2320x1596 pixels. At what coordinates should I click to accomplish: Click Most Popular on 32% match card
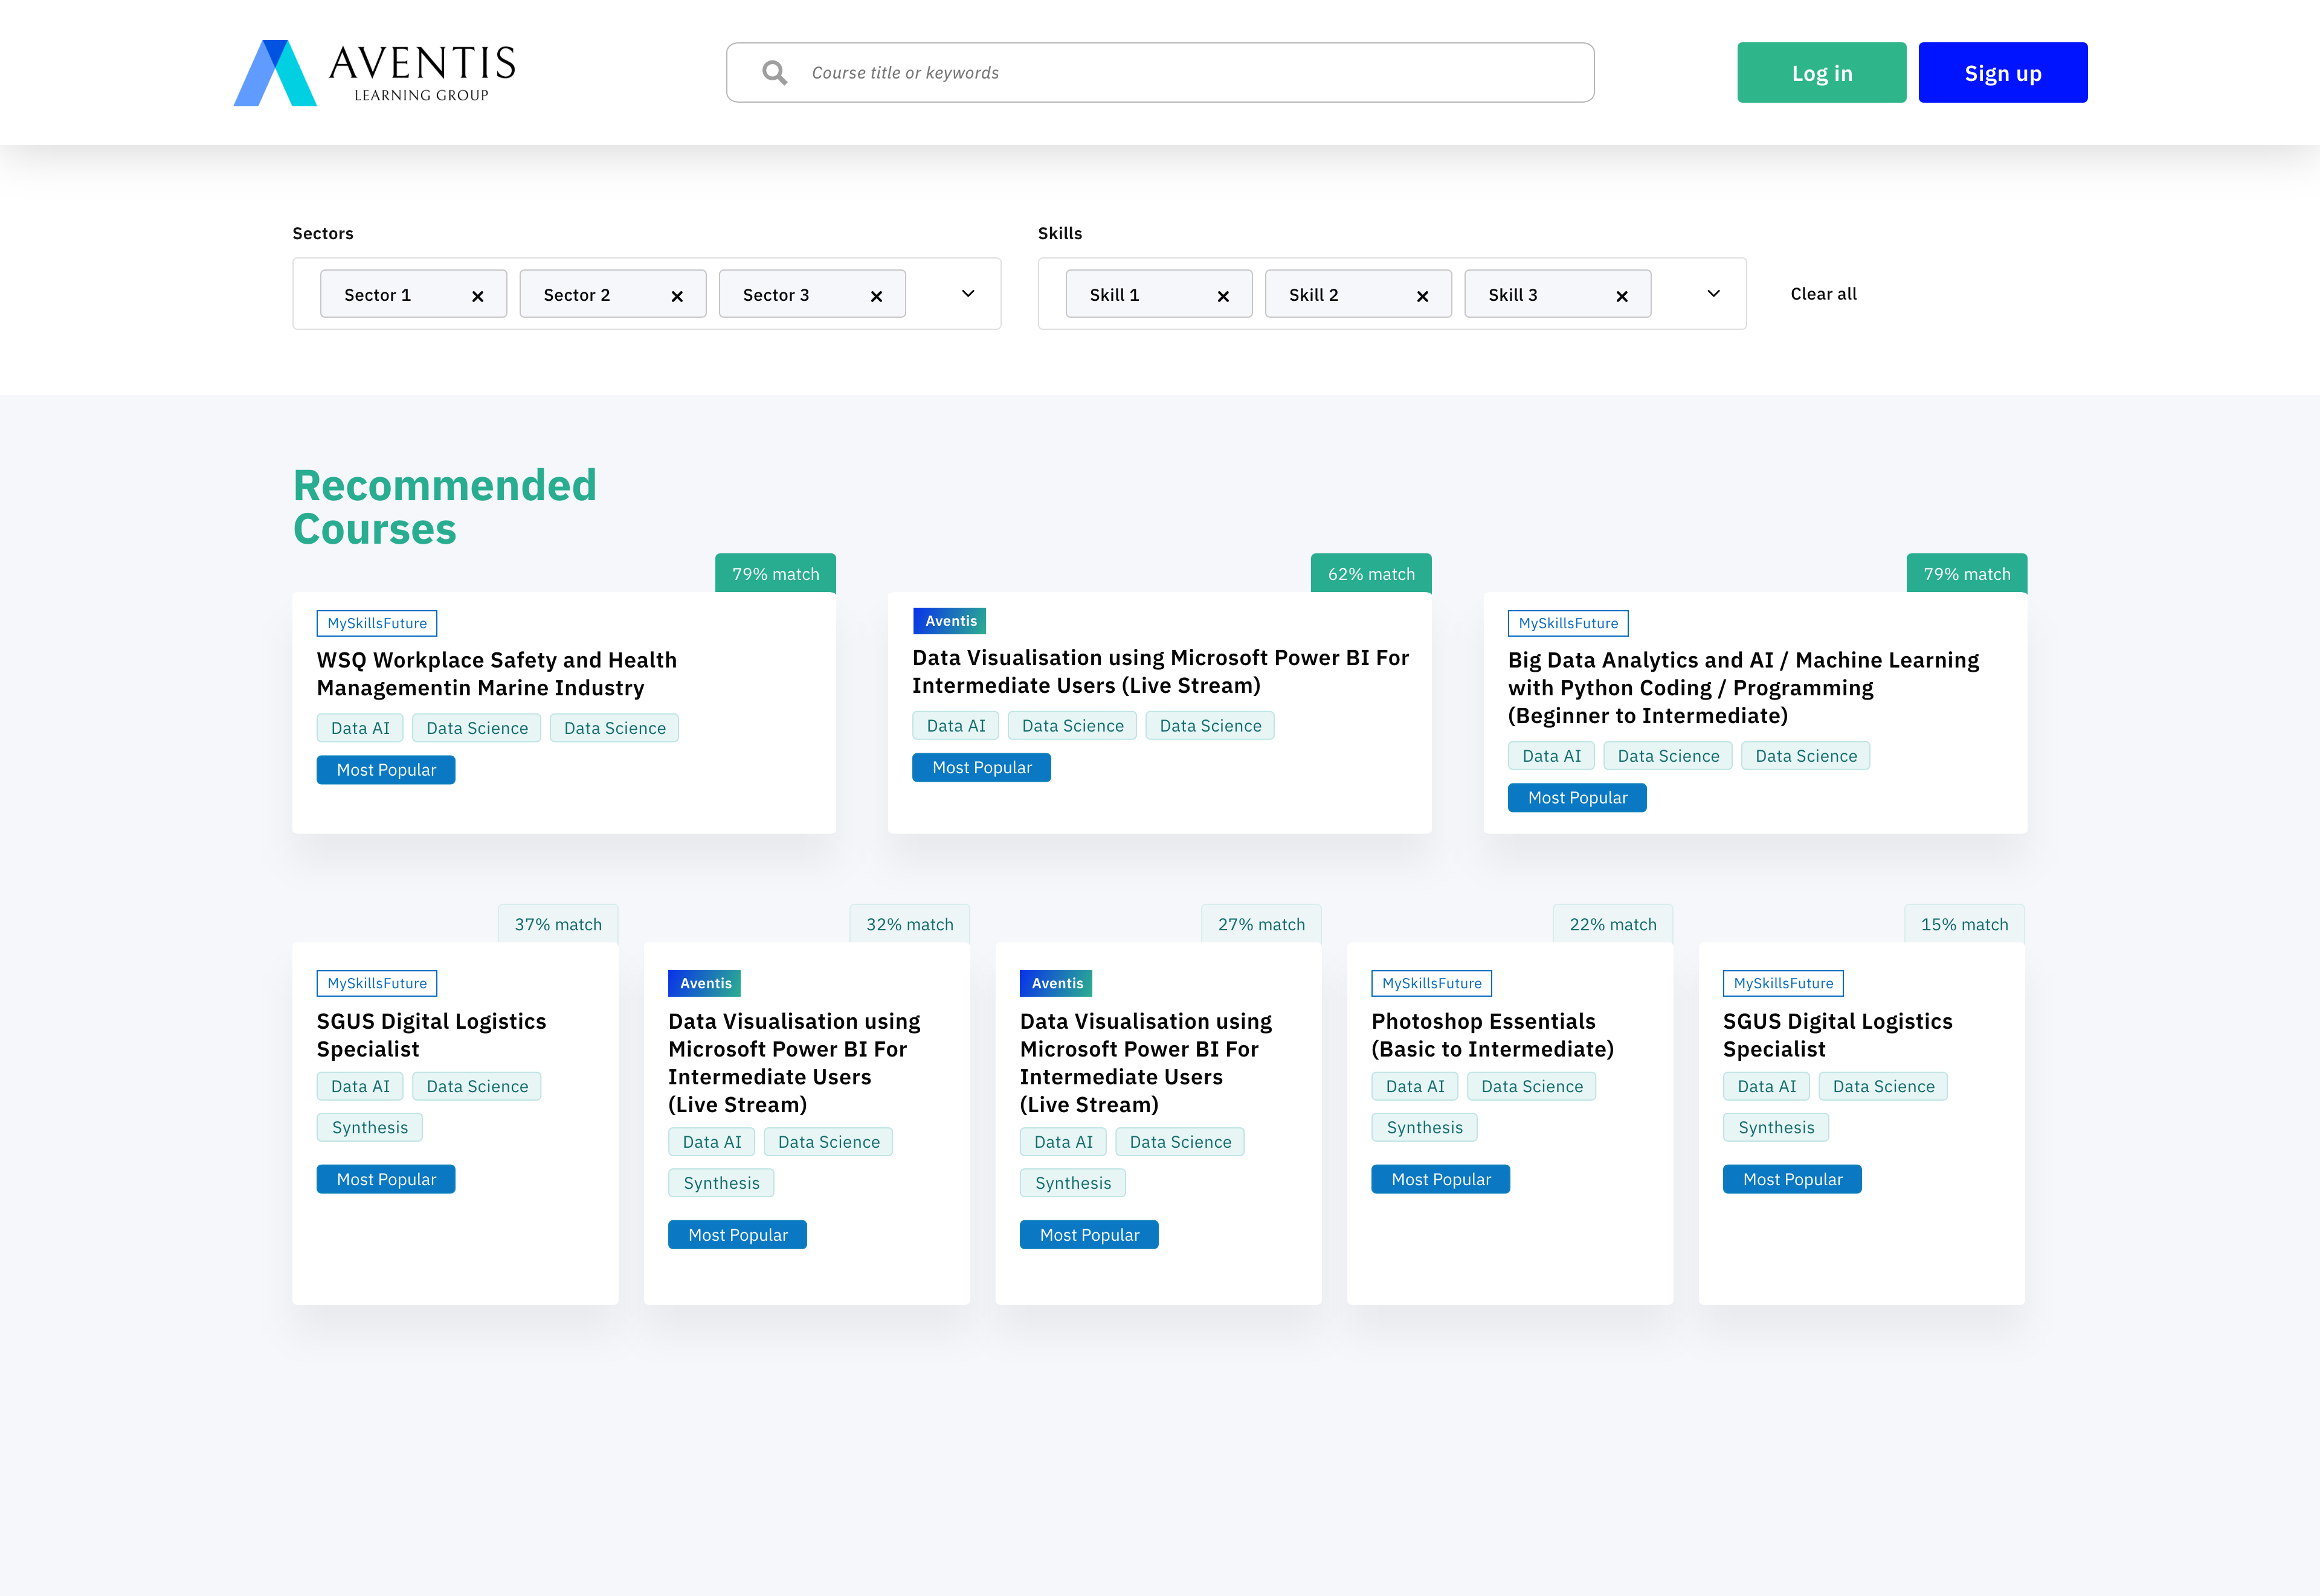point(738,1235)
